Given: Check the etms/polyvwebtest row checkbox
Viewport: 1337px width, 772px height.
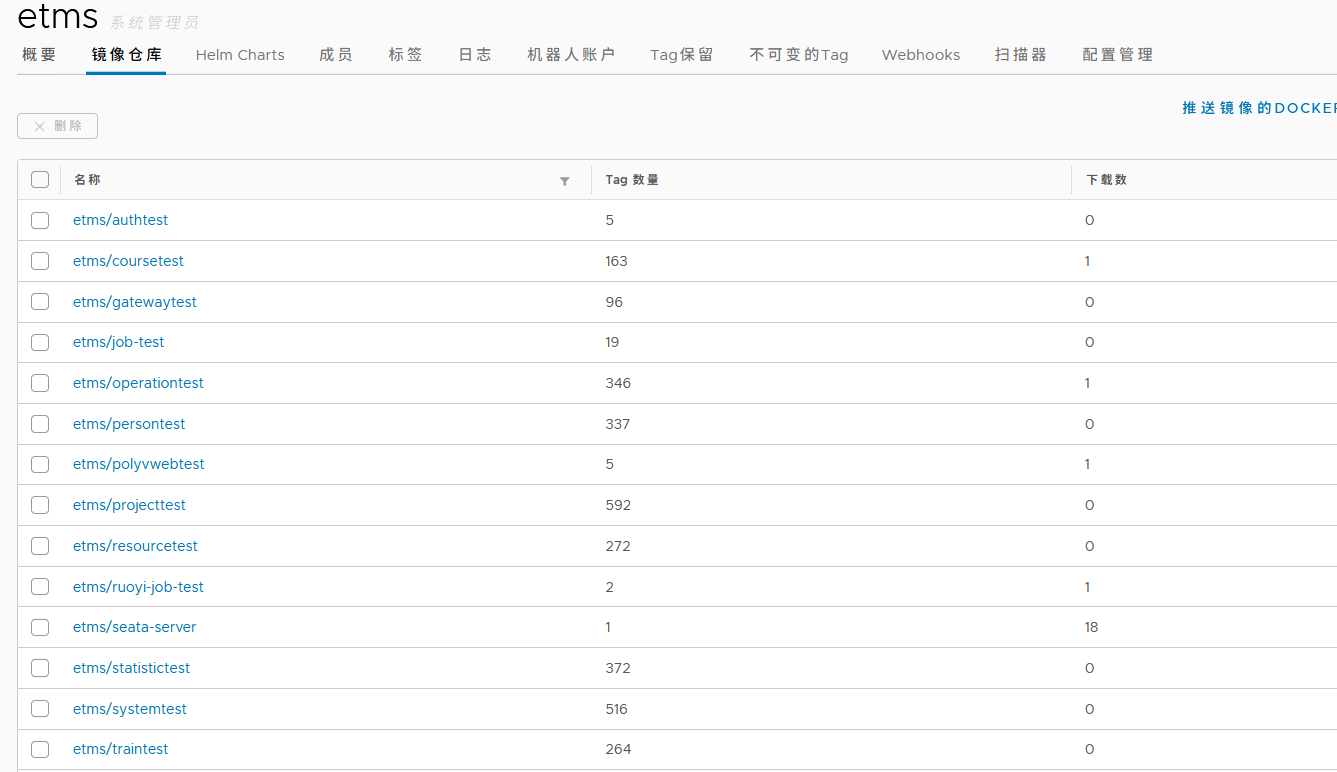Looking at the screenshot, I should coord(40,464).
